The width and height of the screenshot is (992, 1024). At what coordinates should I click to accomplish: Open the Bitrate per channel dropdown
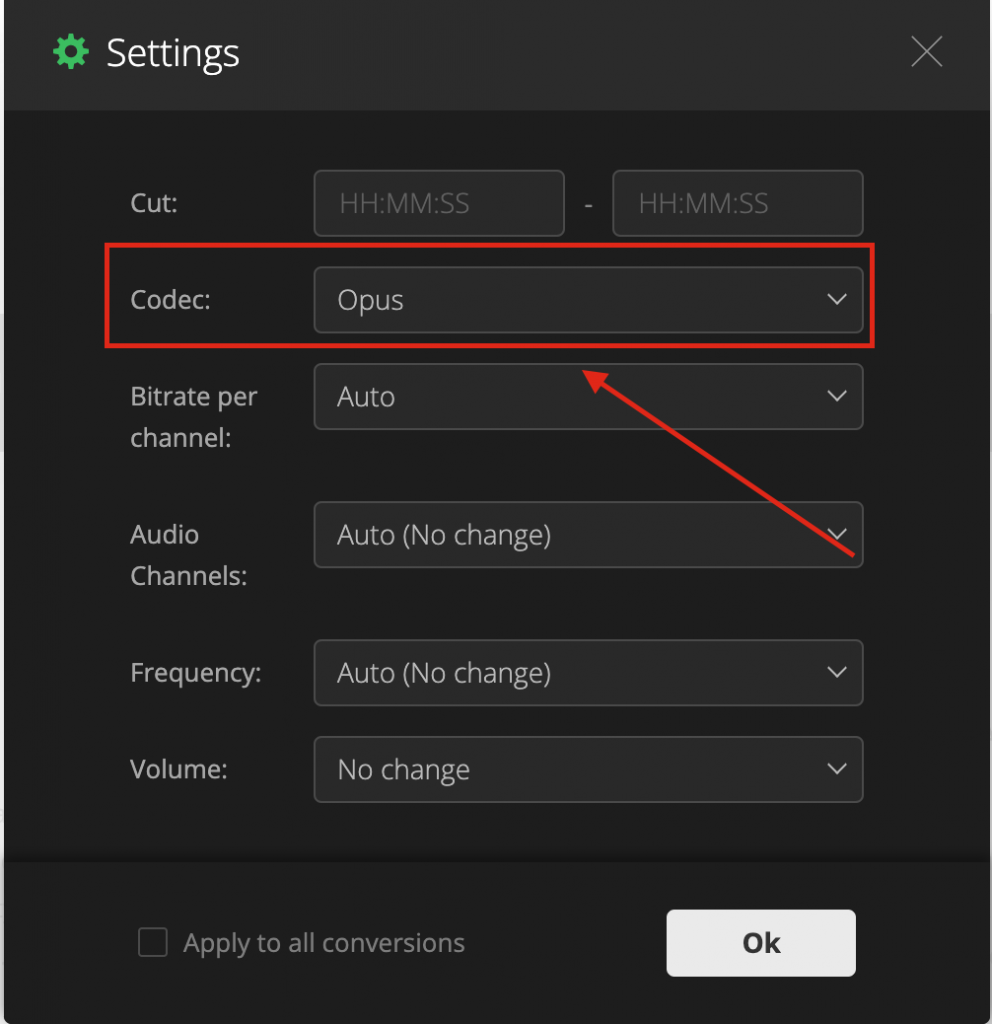point(588,396)
